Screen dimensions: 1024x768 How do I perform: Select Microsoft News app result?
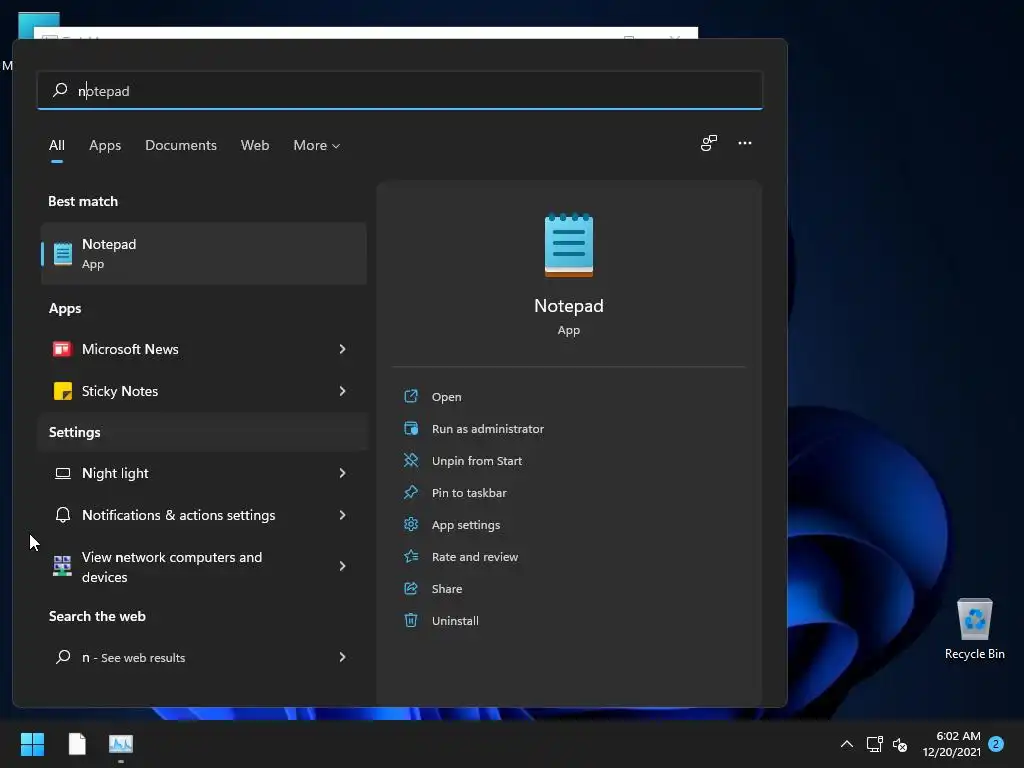(x=204, y=349)
